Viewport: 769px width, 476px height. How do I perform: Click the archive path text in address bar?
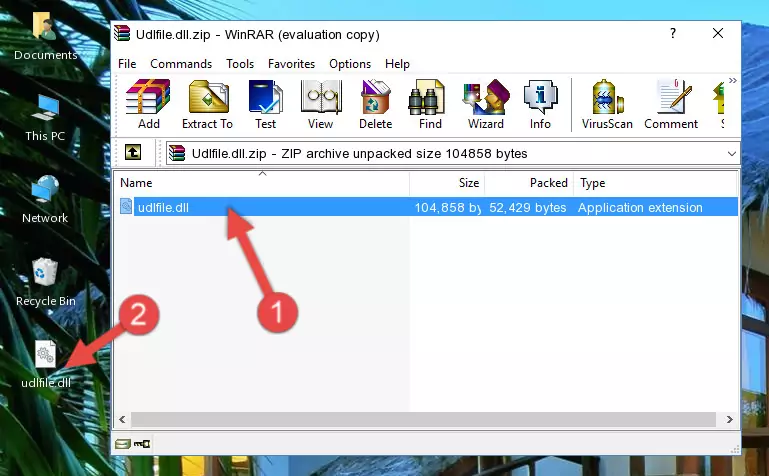coord(359,153)
